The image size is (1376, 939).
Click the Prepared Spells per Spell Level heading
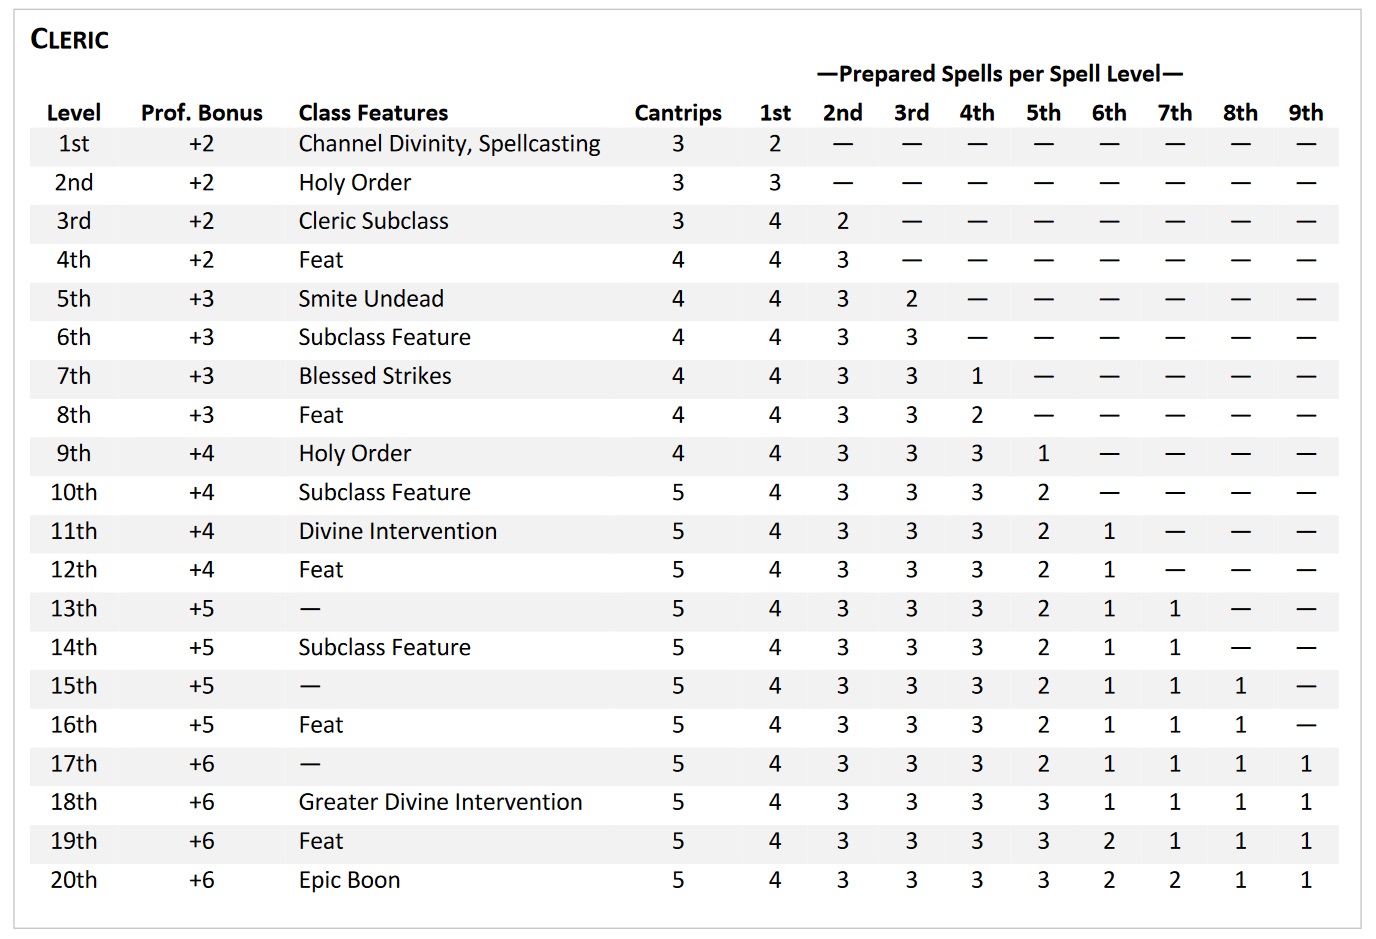click(x=1000, y=74)
